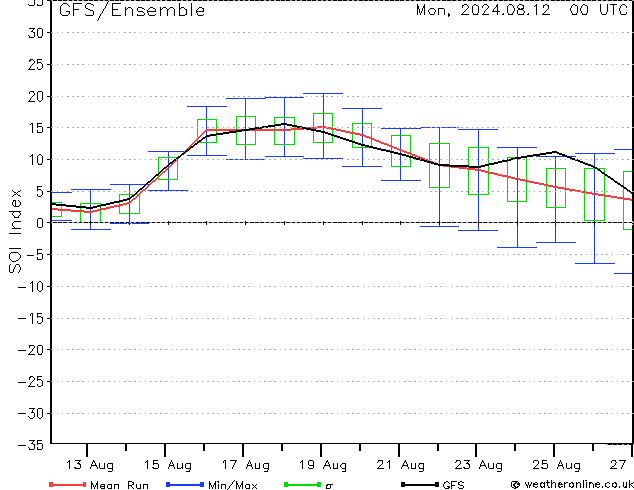Click the 23 Aug axis label
634x490 pixels.
(x=478, y=465)
